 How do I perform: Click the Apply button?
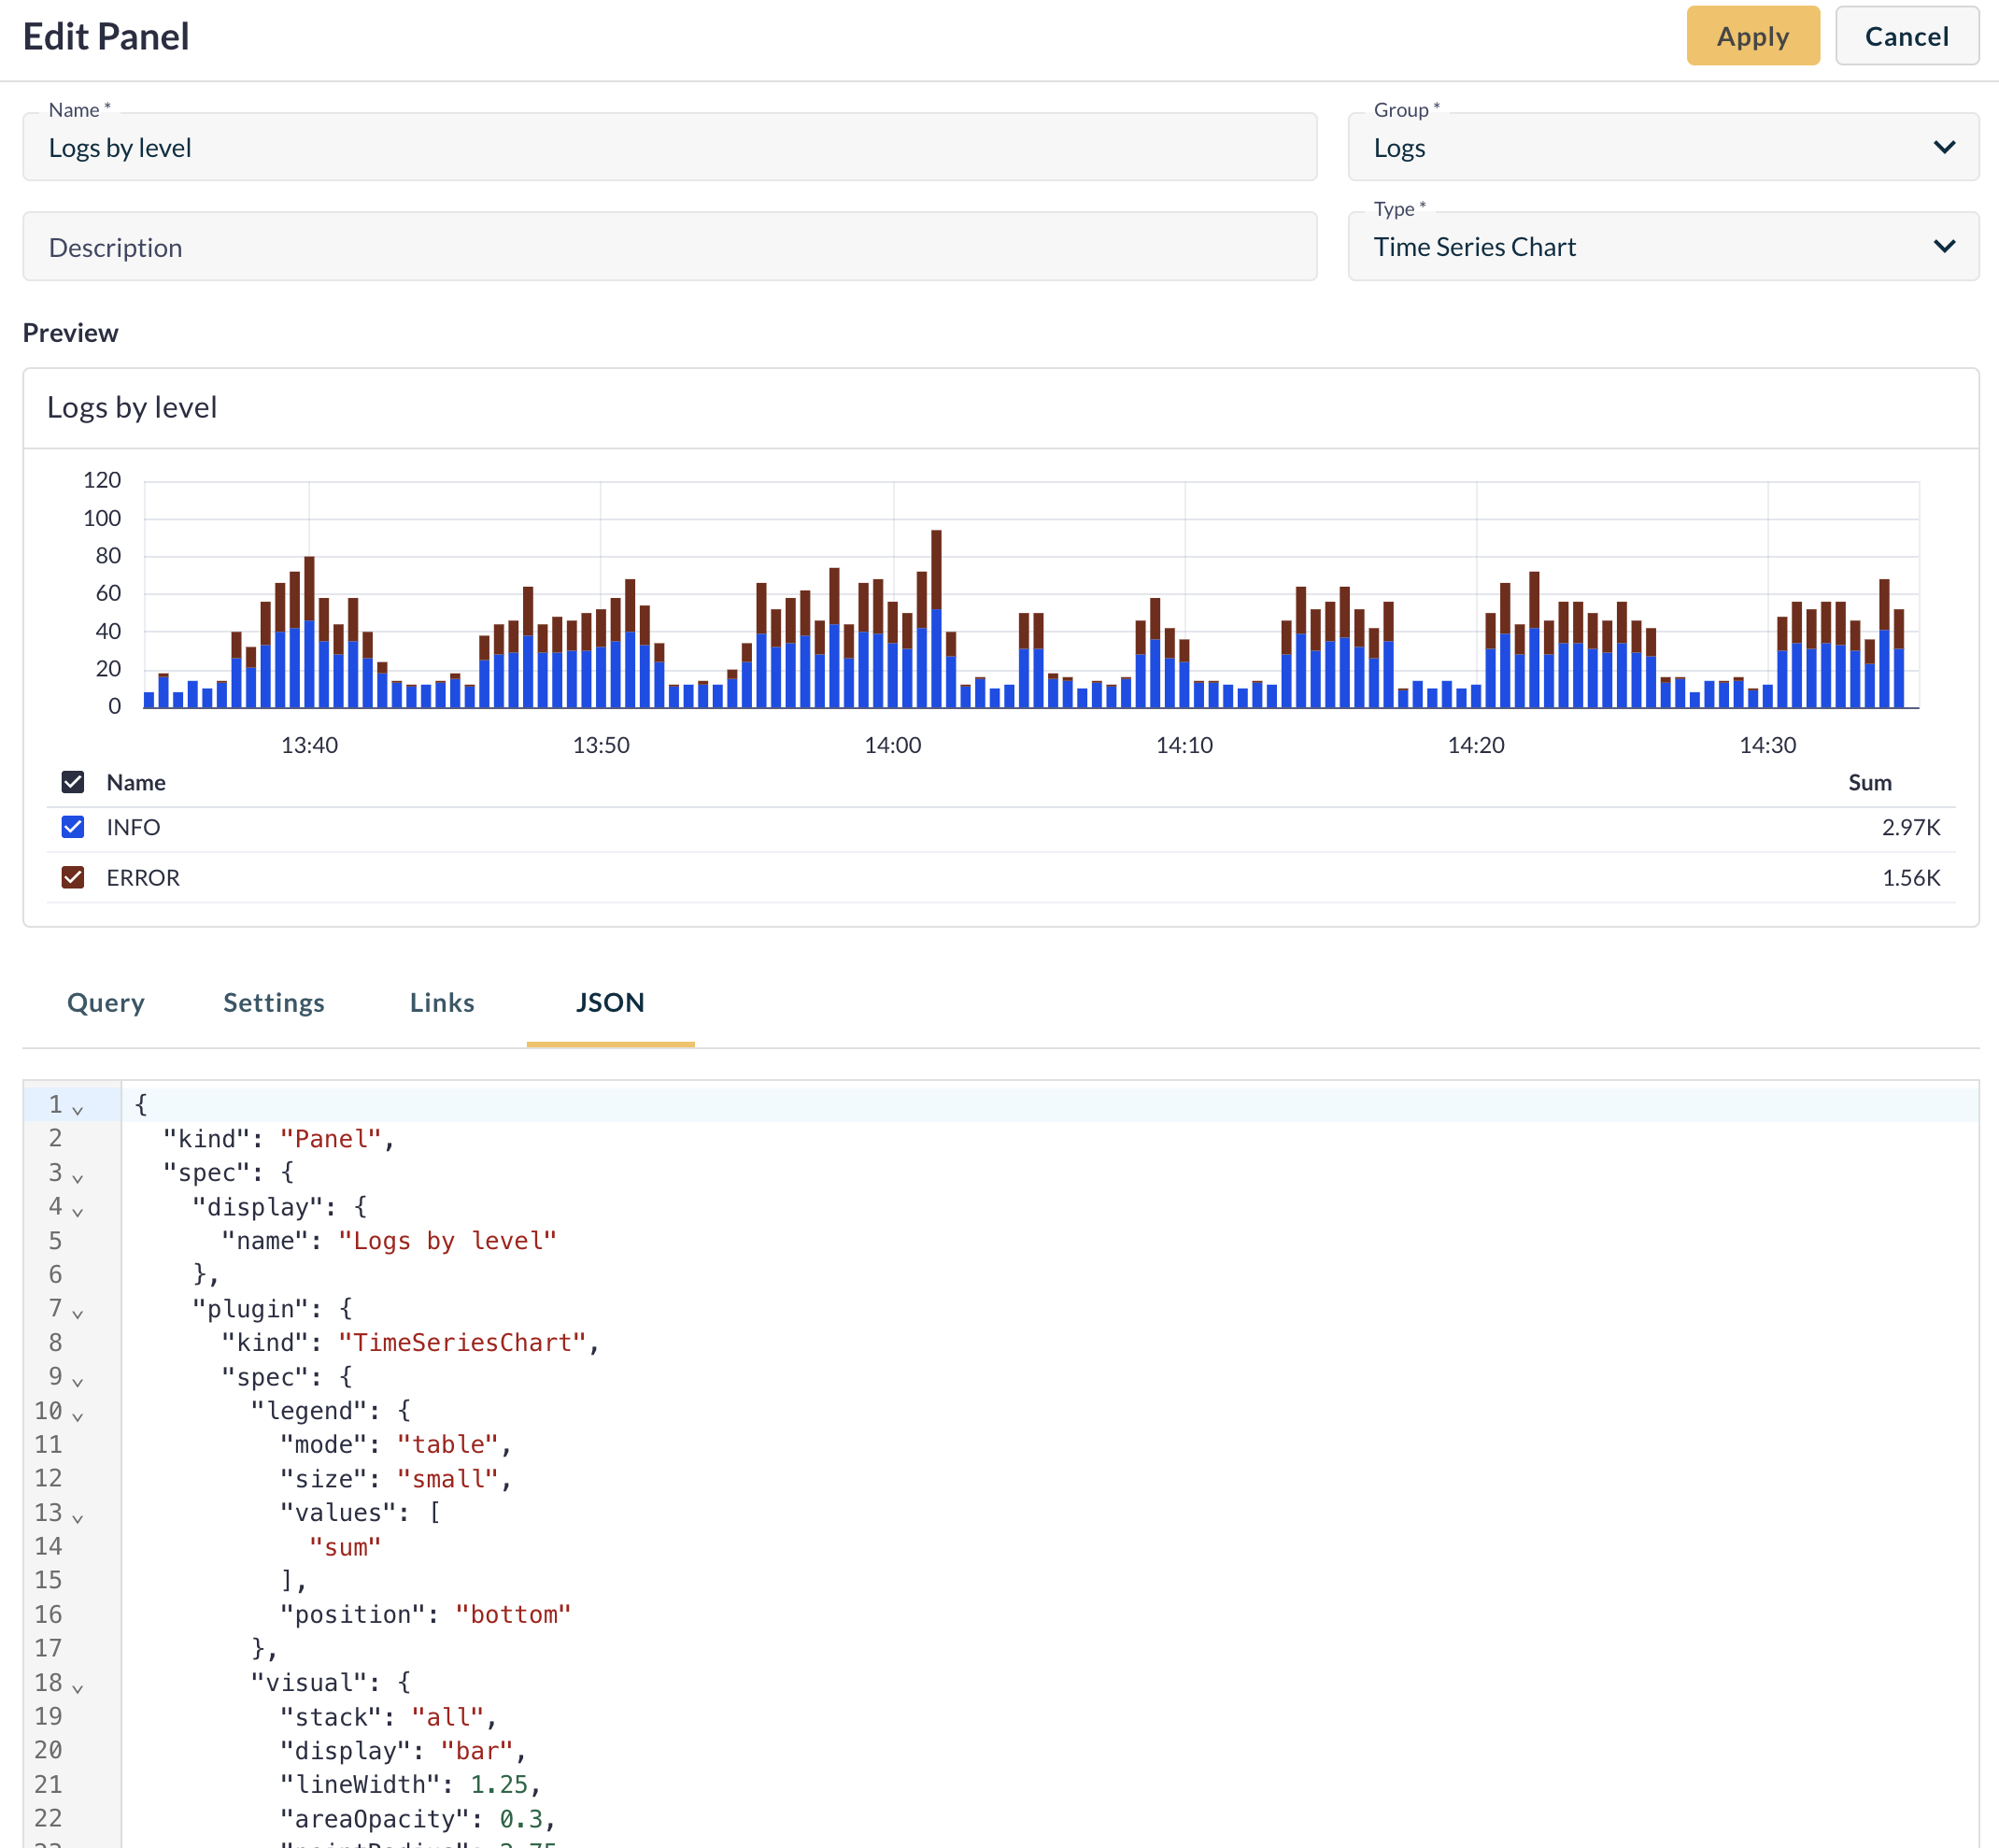tap(1752, 36)
